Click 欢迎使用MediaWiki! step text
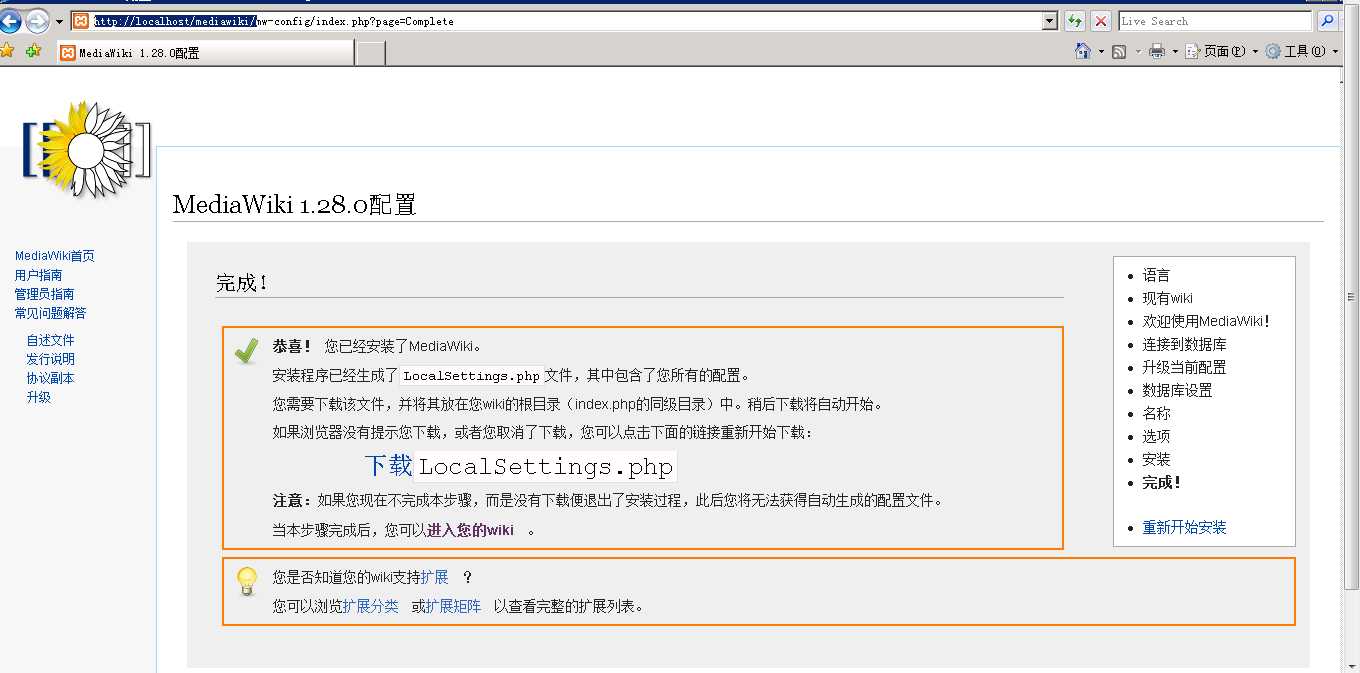This screenshot has height=673, width=1360. [x=1206, y=321]
